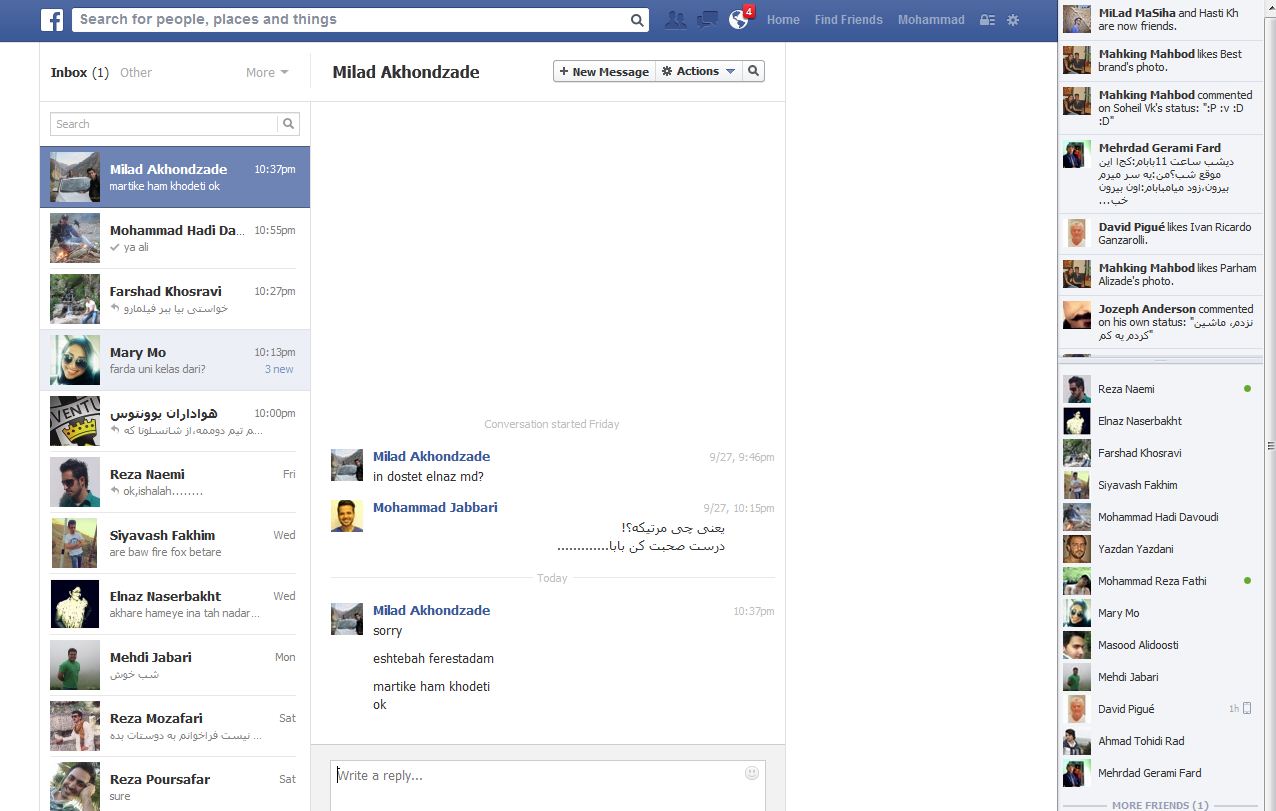Screen dimensions: 1276x811
Task: Open Actions dropdown menu
Action: pos(699,71)
